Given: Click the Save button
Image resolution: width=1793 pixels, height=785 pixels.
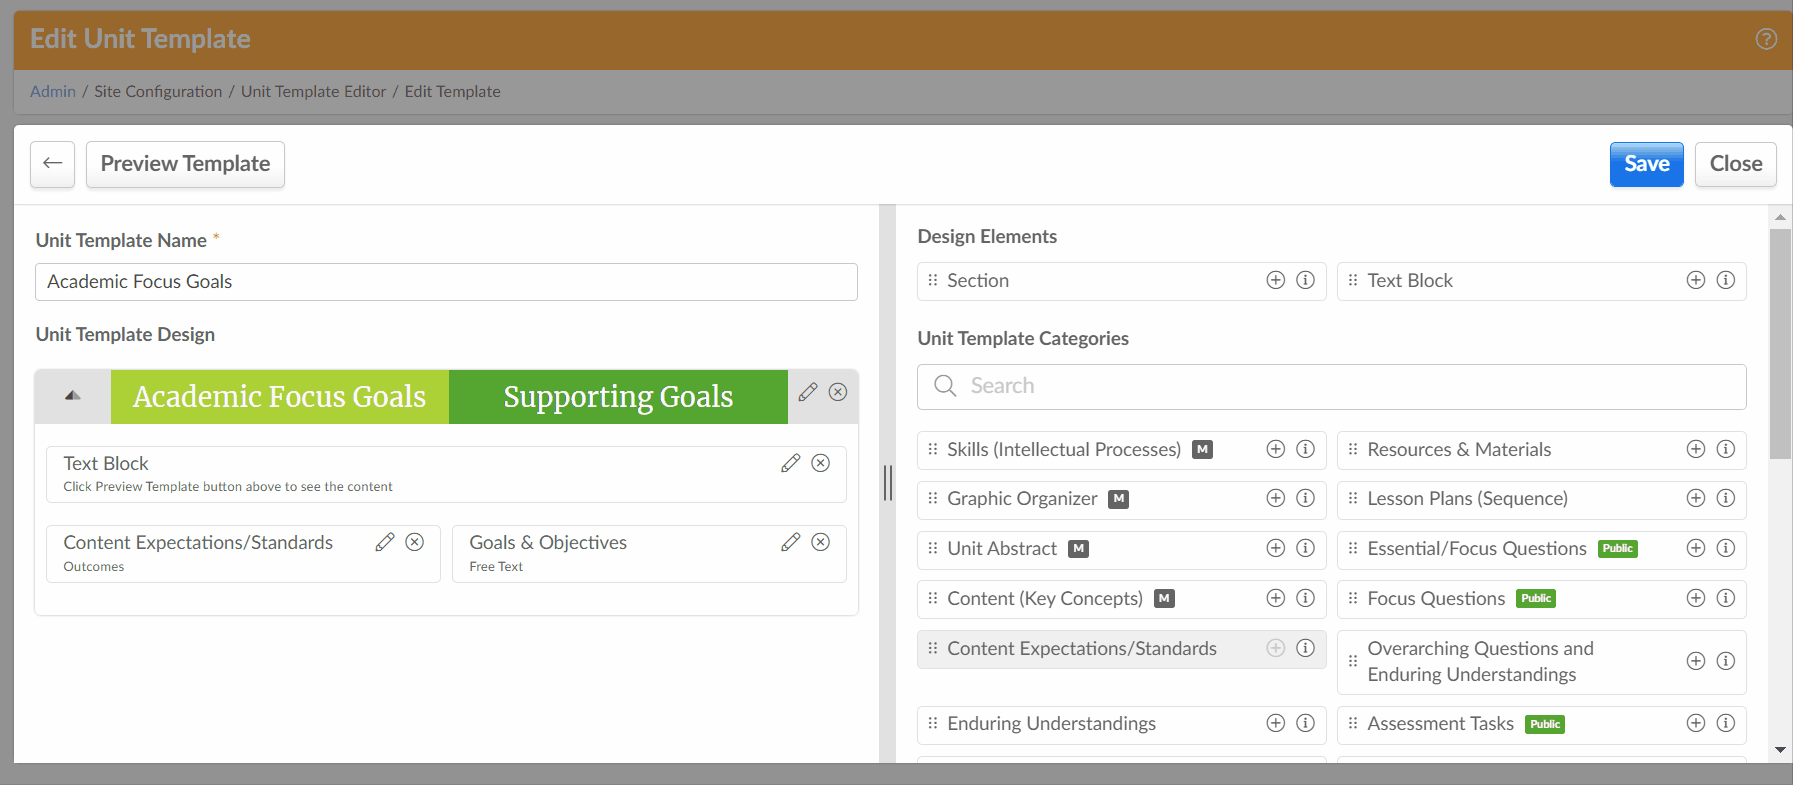Looking at the screenshot, I should point(1646,164).
